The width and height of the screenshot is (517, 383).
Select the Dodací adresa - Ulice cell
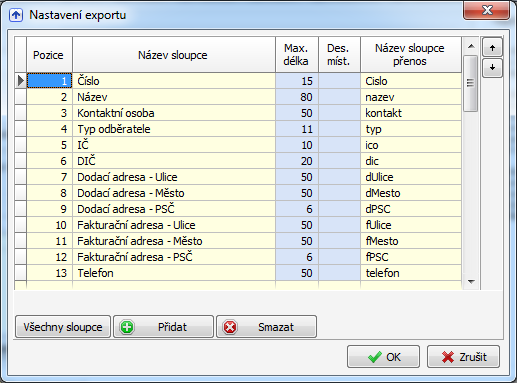pyautogui.click(x=174, y=177)
